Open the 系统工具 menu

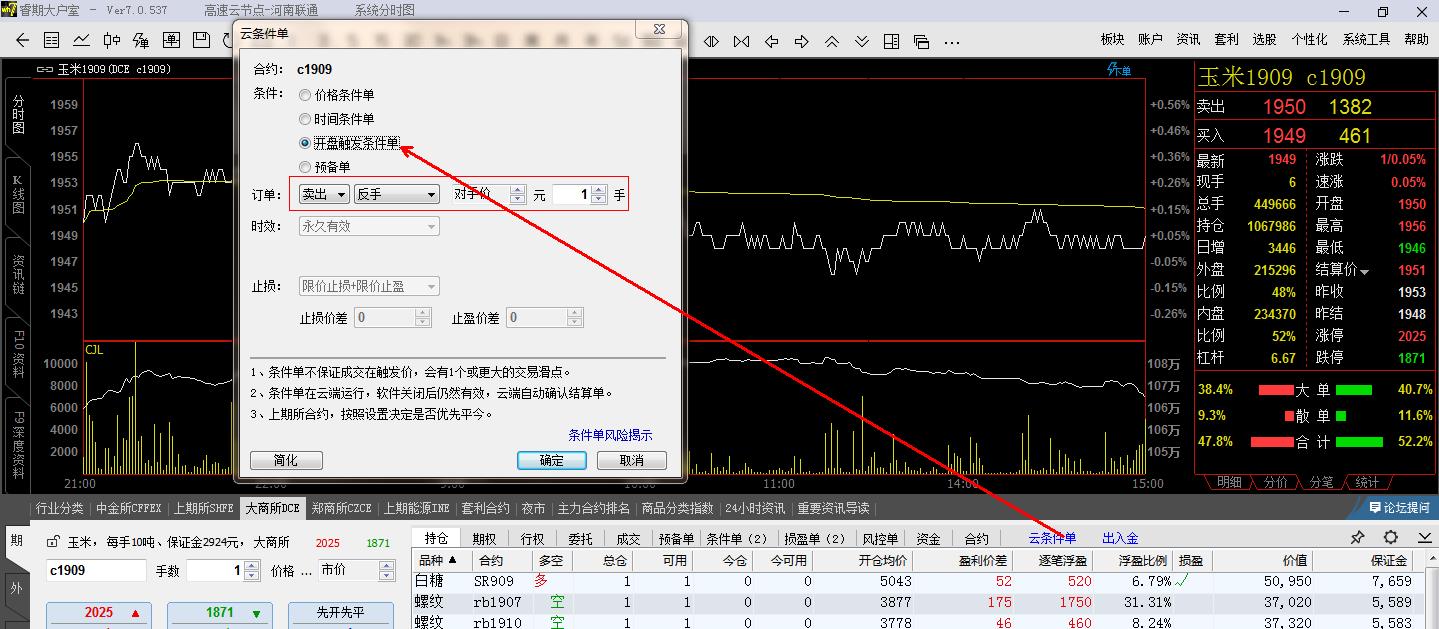click(x=1366, y=39)
